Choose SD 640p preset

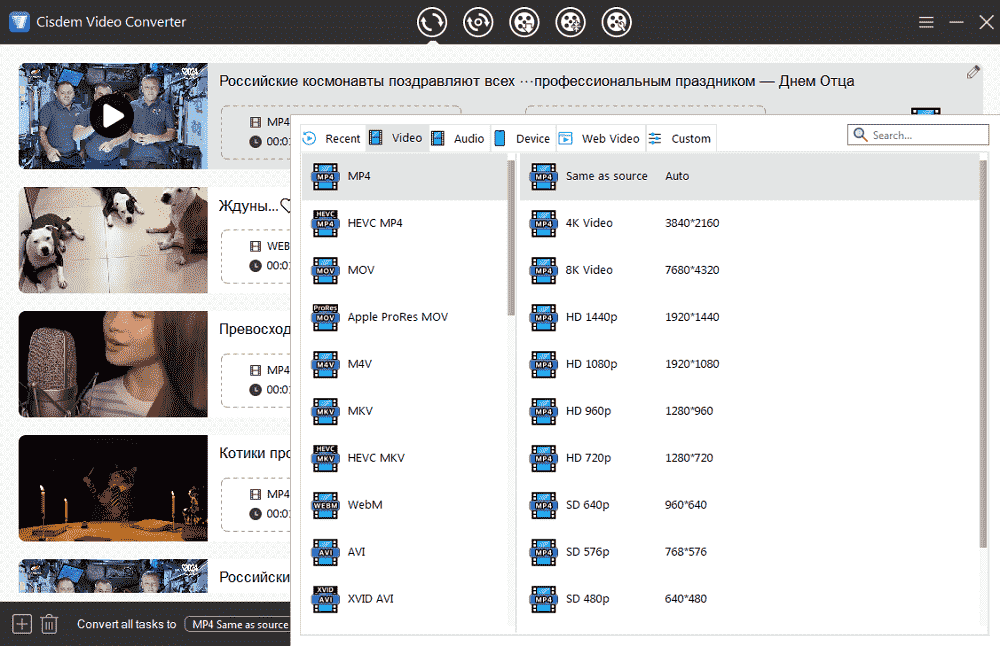749,505
